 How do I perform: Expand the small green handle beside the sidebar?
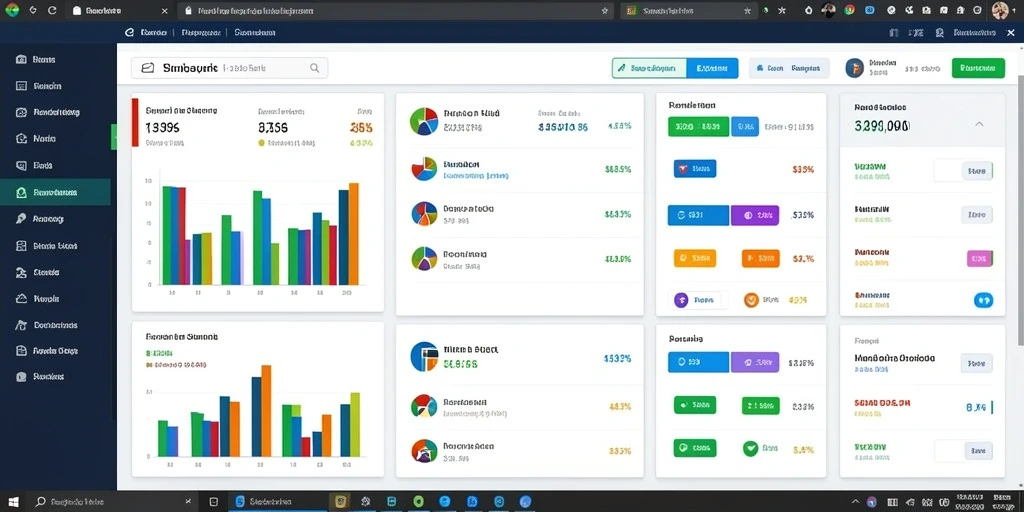coord(114,138)
